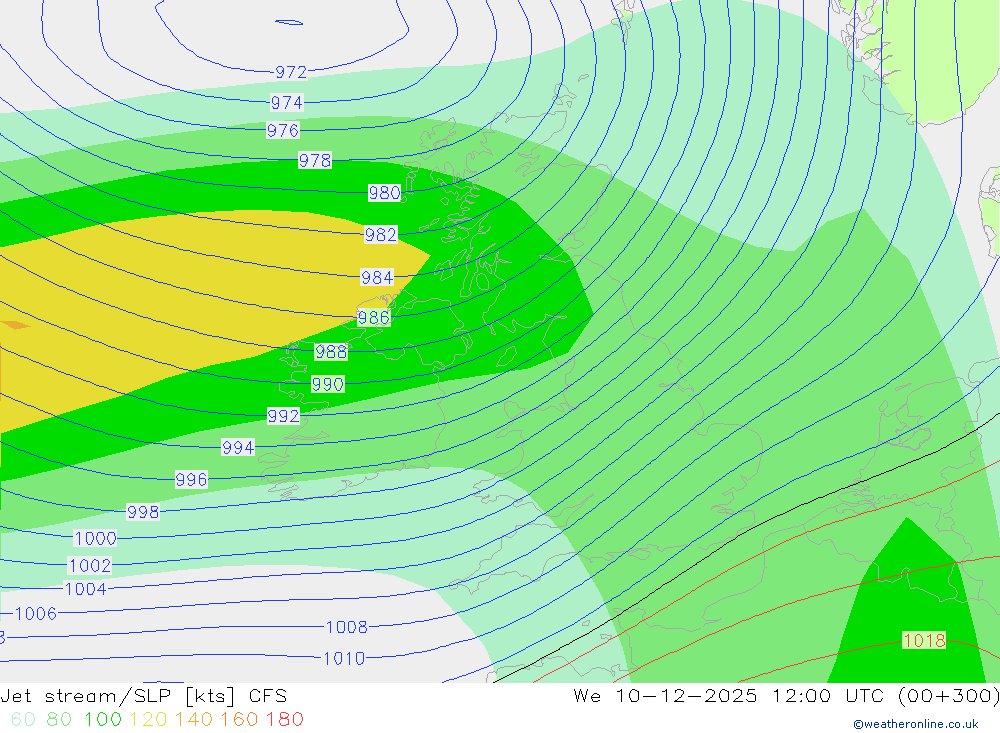
Task: Click the 160 kts legend value
Action: (x=239, y=720)
